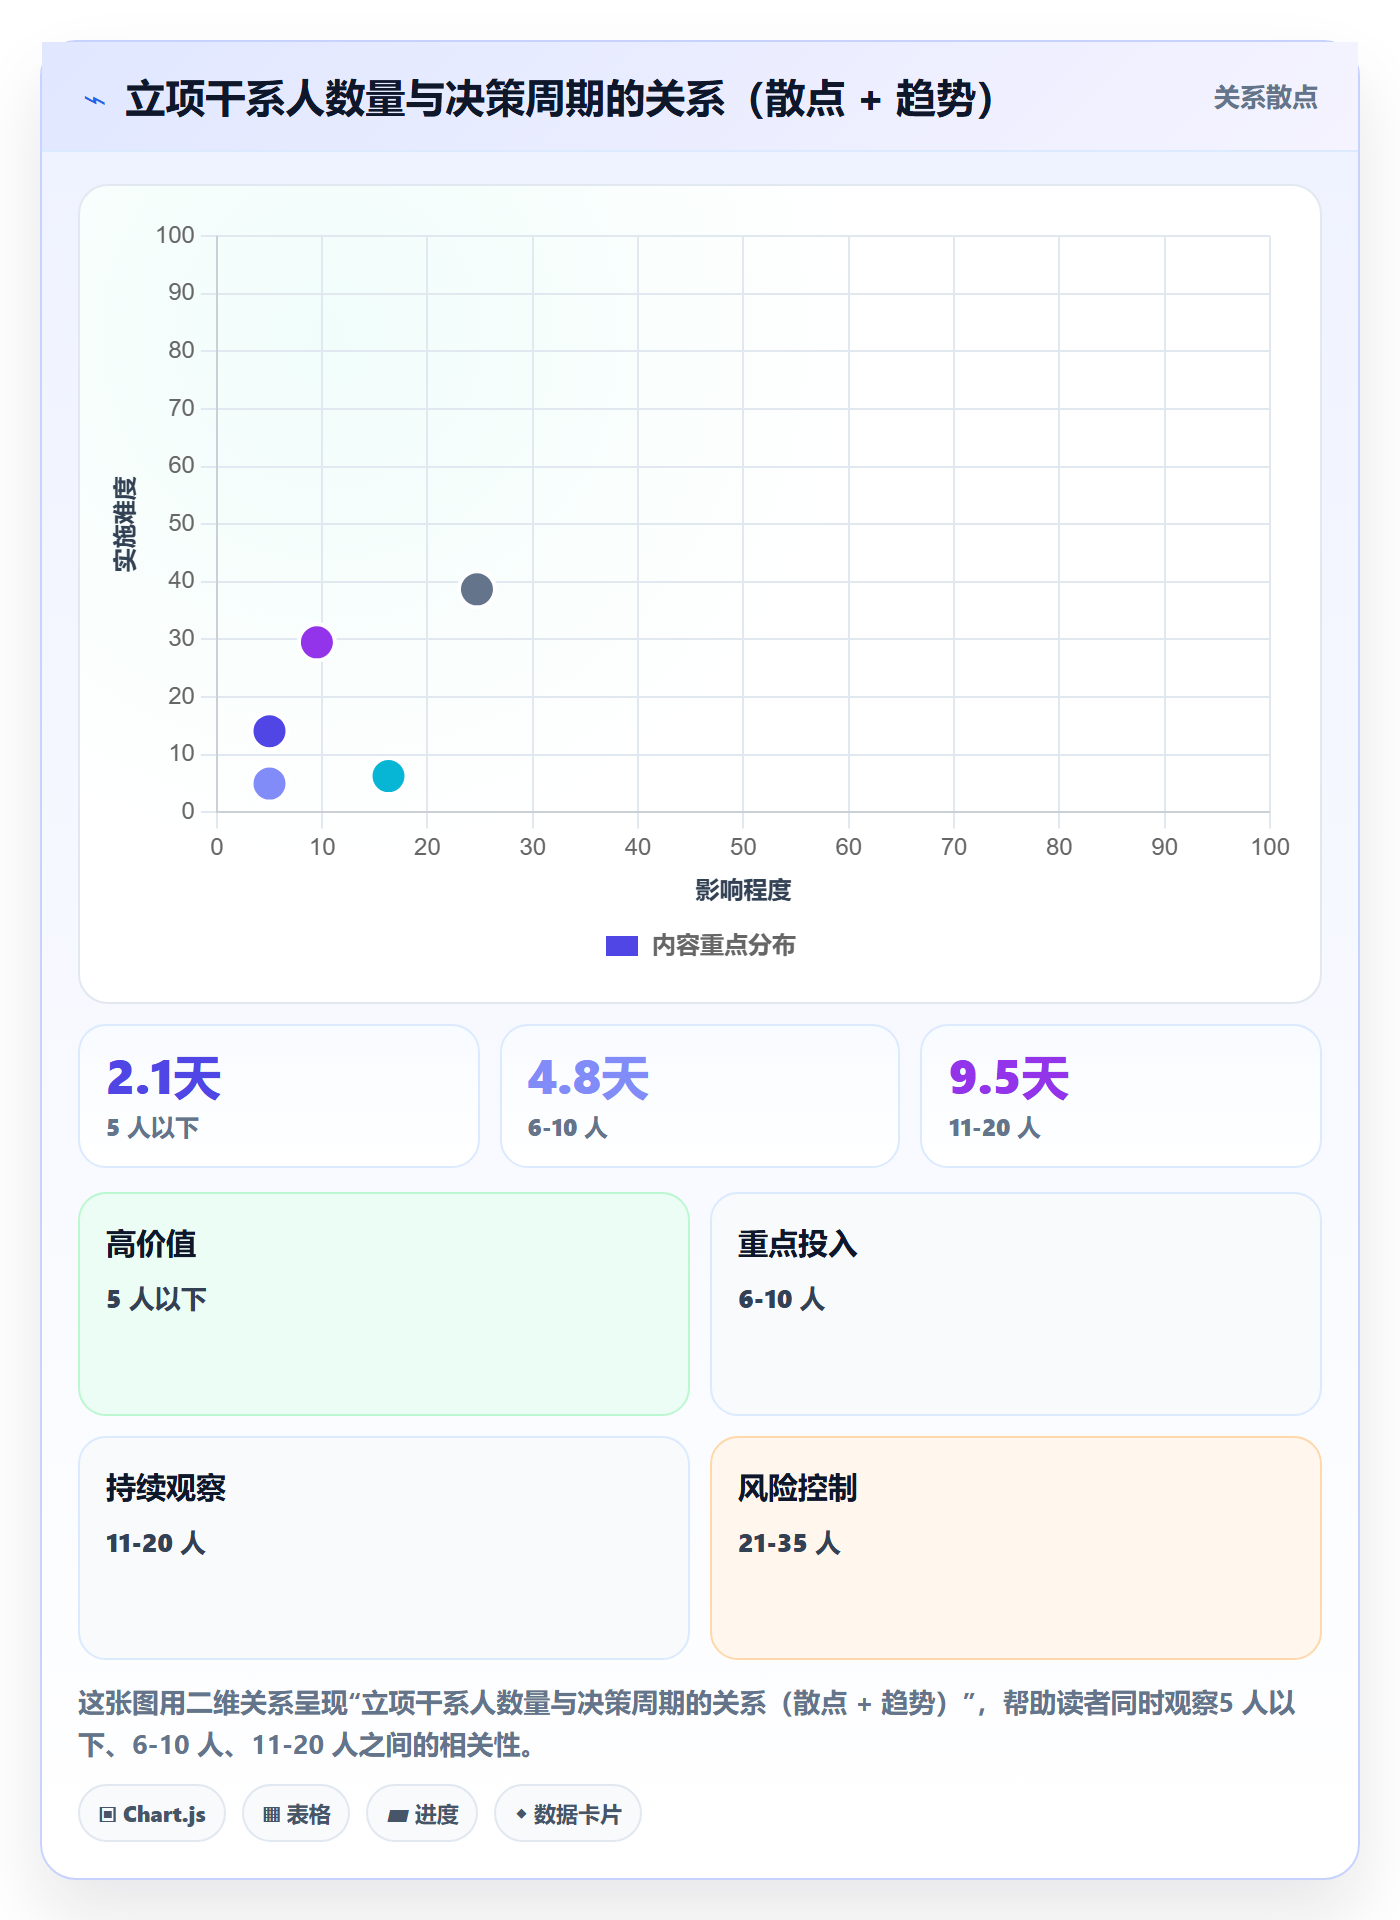Click the 11-20 人 text in 持续观察 card
1400x1920 pixels.
pyautogui.click(x=156, y=1543)
